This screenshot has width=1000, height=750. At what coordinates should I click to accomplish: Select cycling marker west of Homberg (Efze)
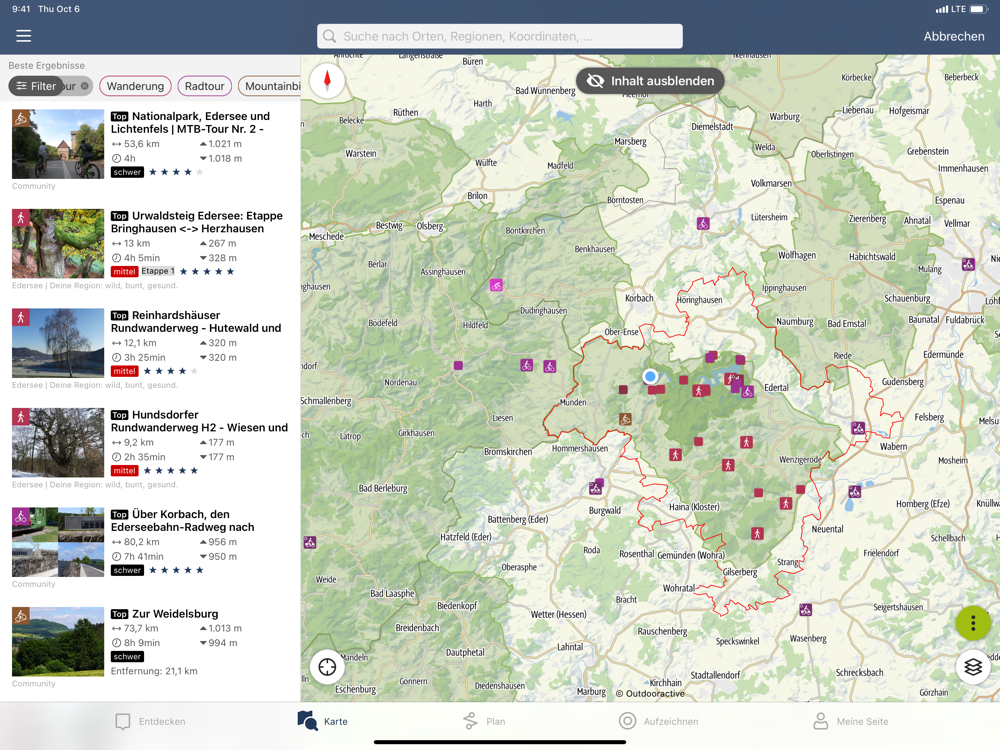pyautogui.click(x=855, y=491)
